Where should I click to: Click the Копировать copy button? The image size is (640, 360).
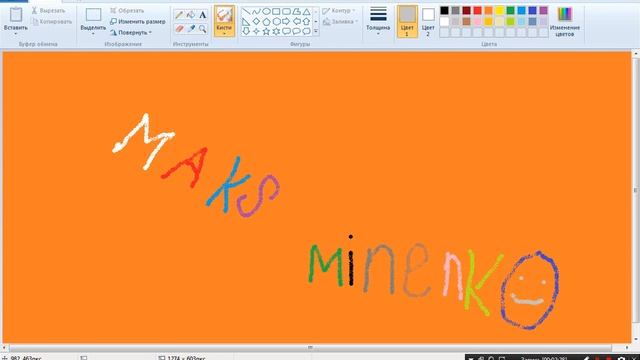[52, 22]
